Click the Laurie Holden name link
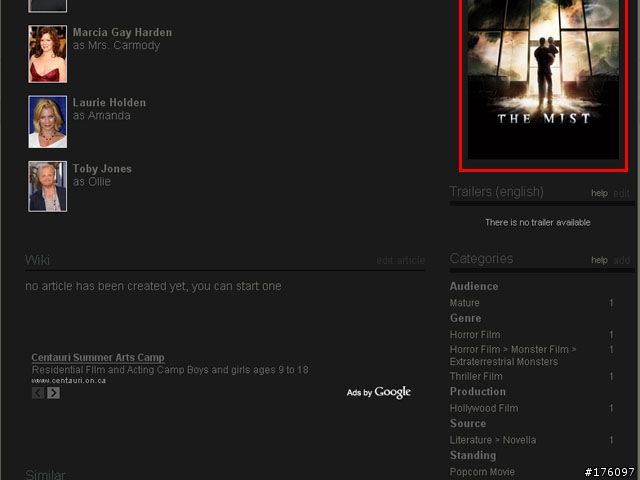This screenshot has height=480, width=640. pos(109,102)
